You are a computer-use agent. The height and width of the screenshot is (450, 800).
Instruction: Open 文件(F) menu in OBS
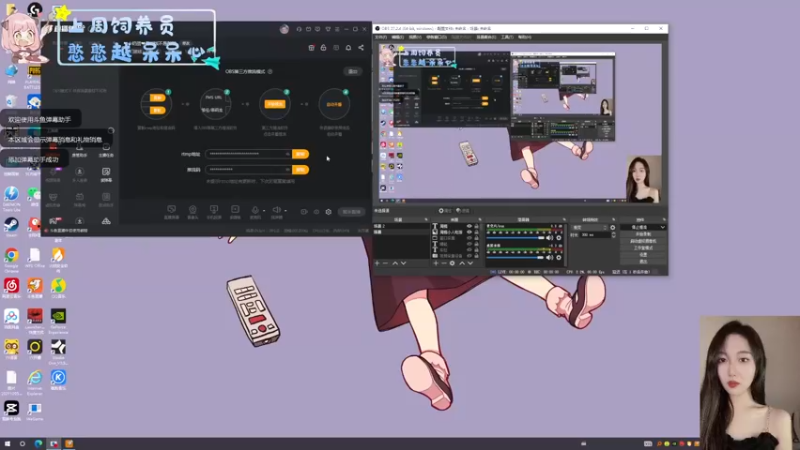pyautogui.click(x=381, y=37)
